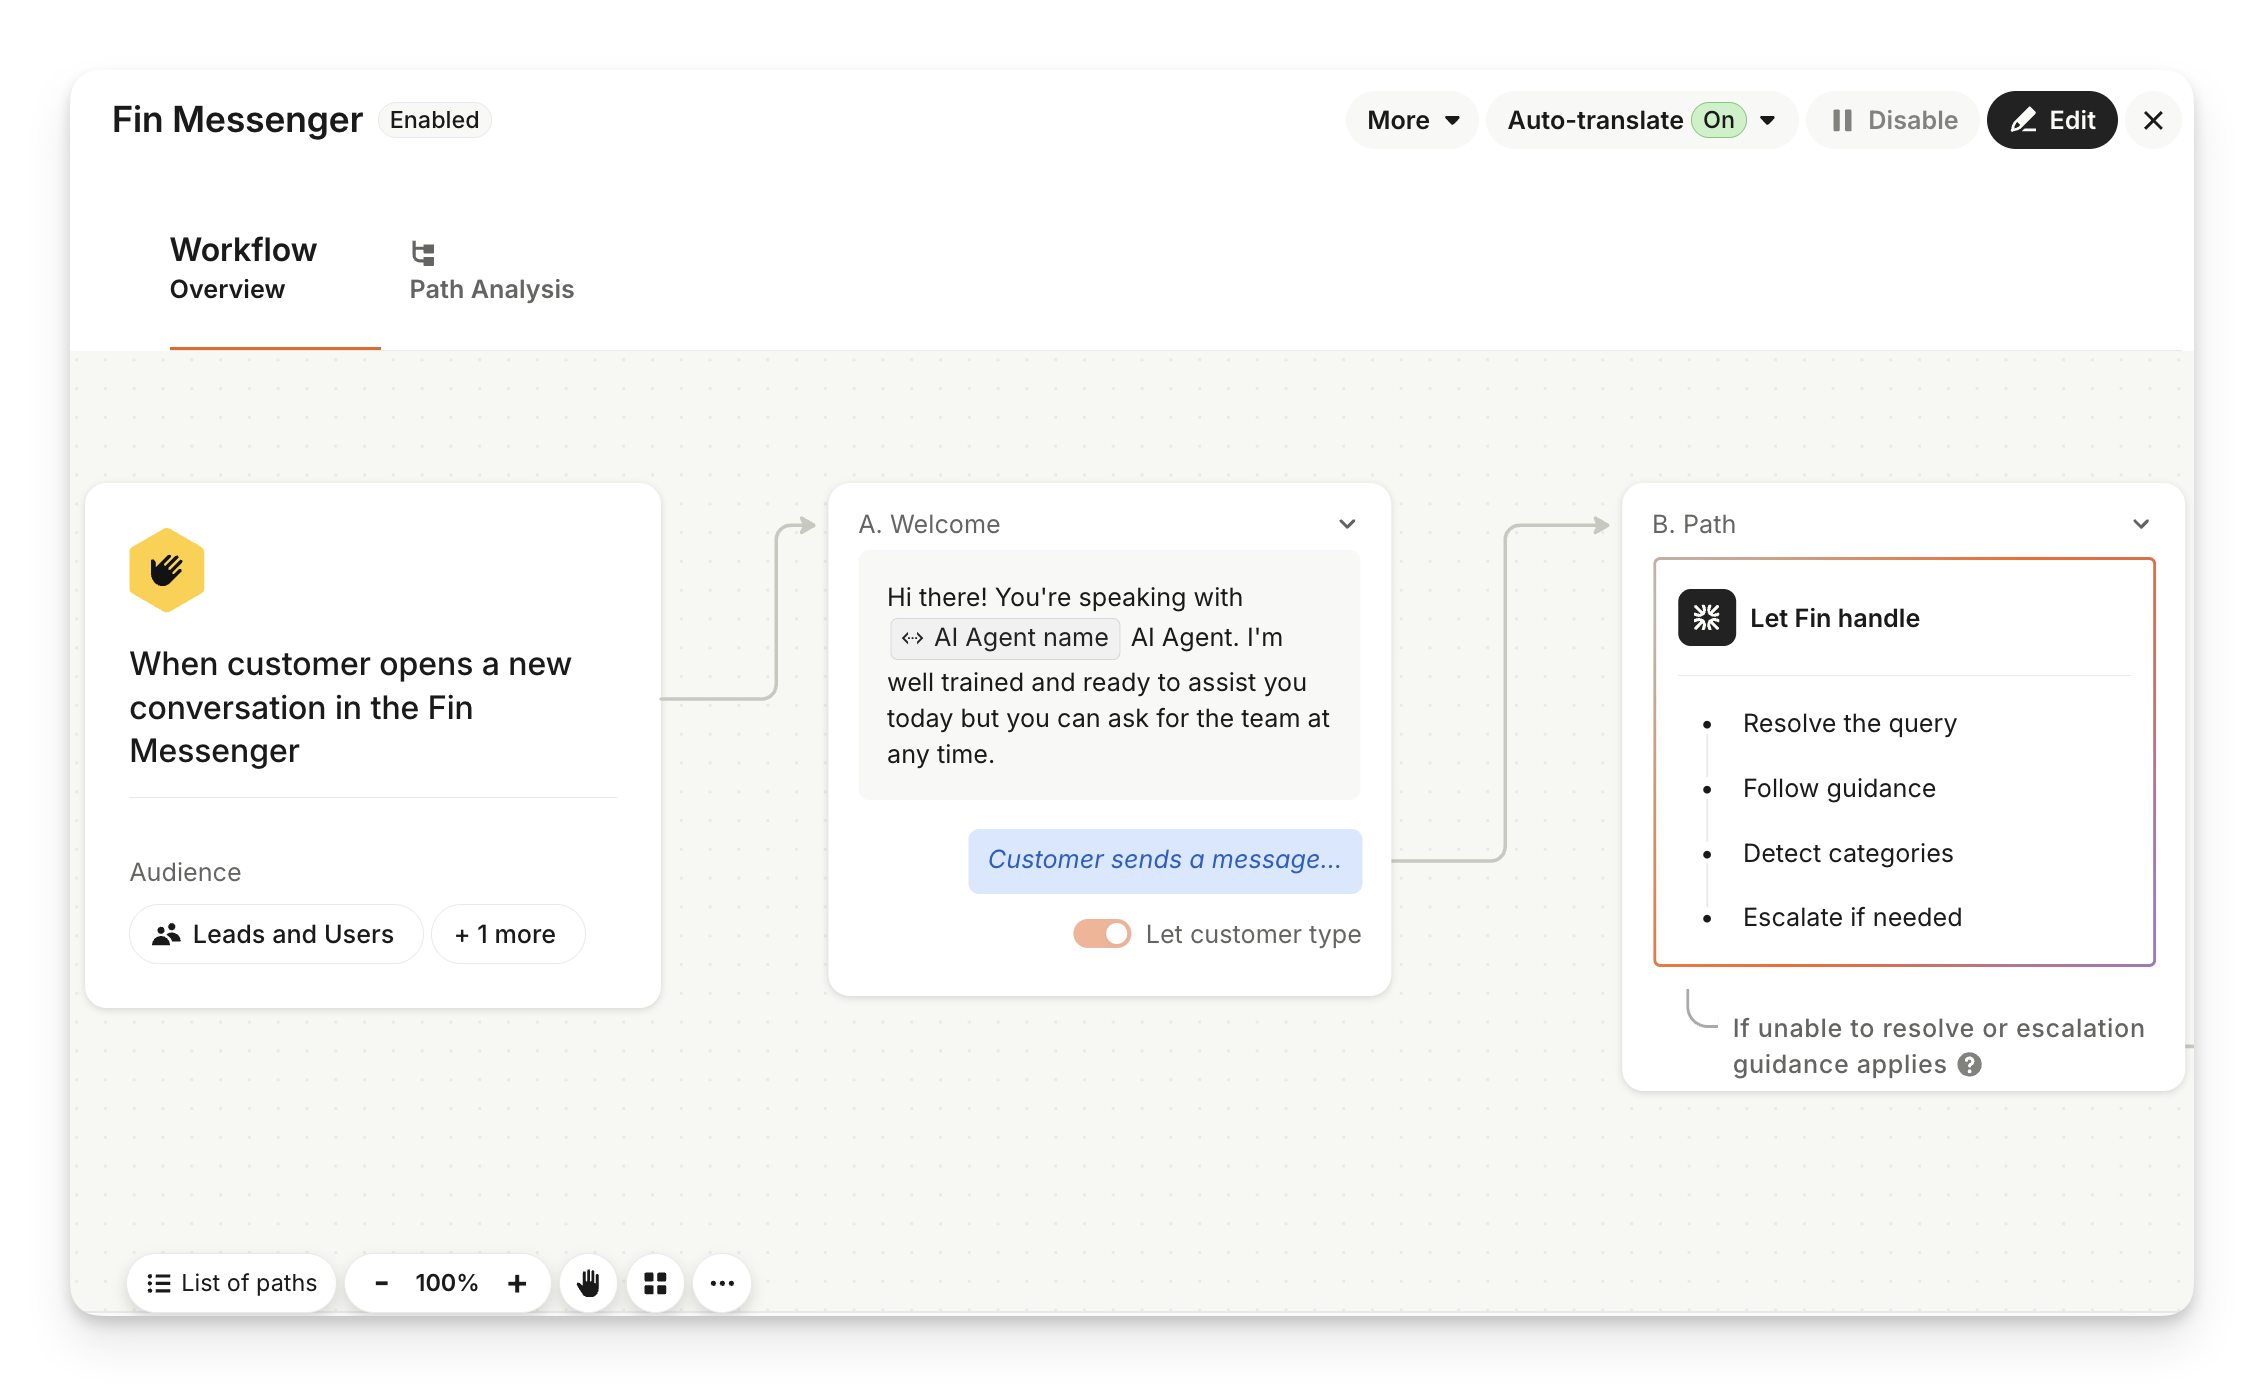
Task: Open the List of paths
Action: point(232,1283)
